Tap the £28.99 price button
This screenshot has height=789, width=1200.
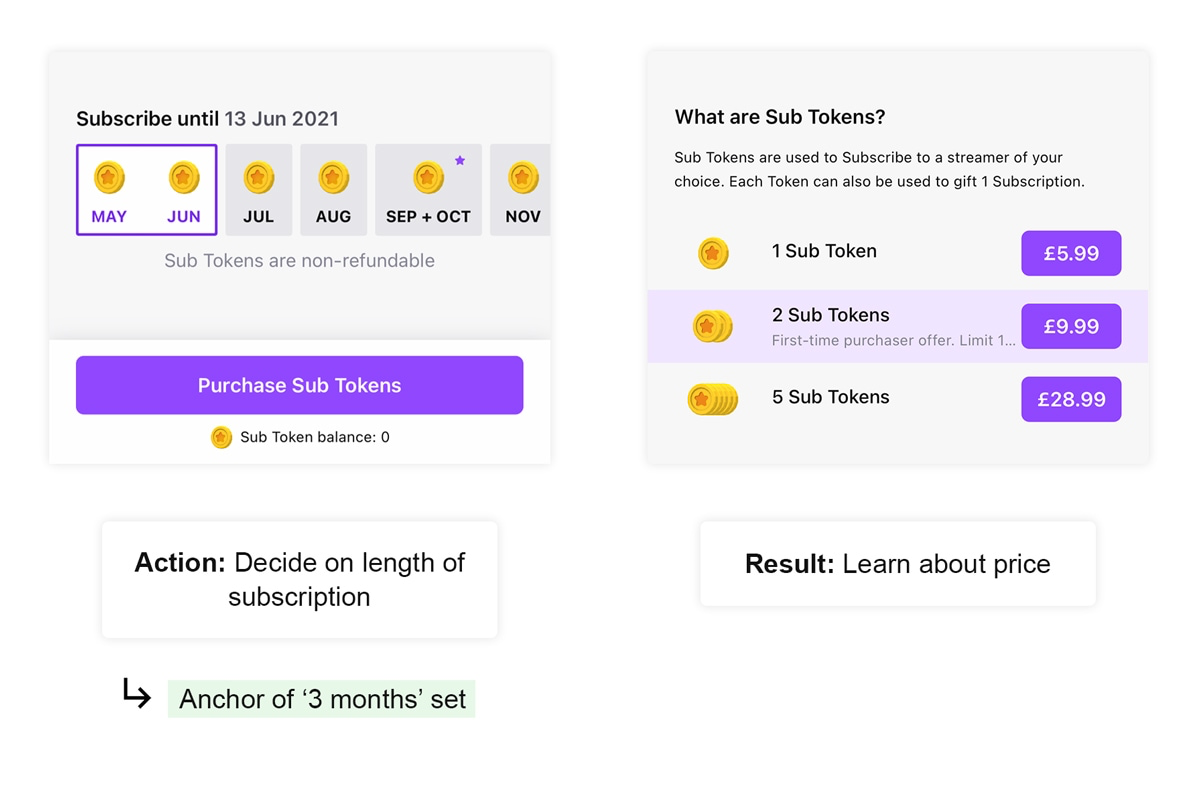point(1071,399)
